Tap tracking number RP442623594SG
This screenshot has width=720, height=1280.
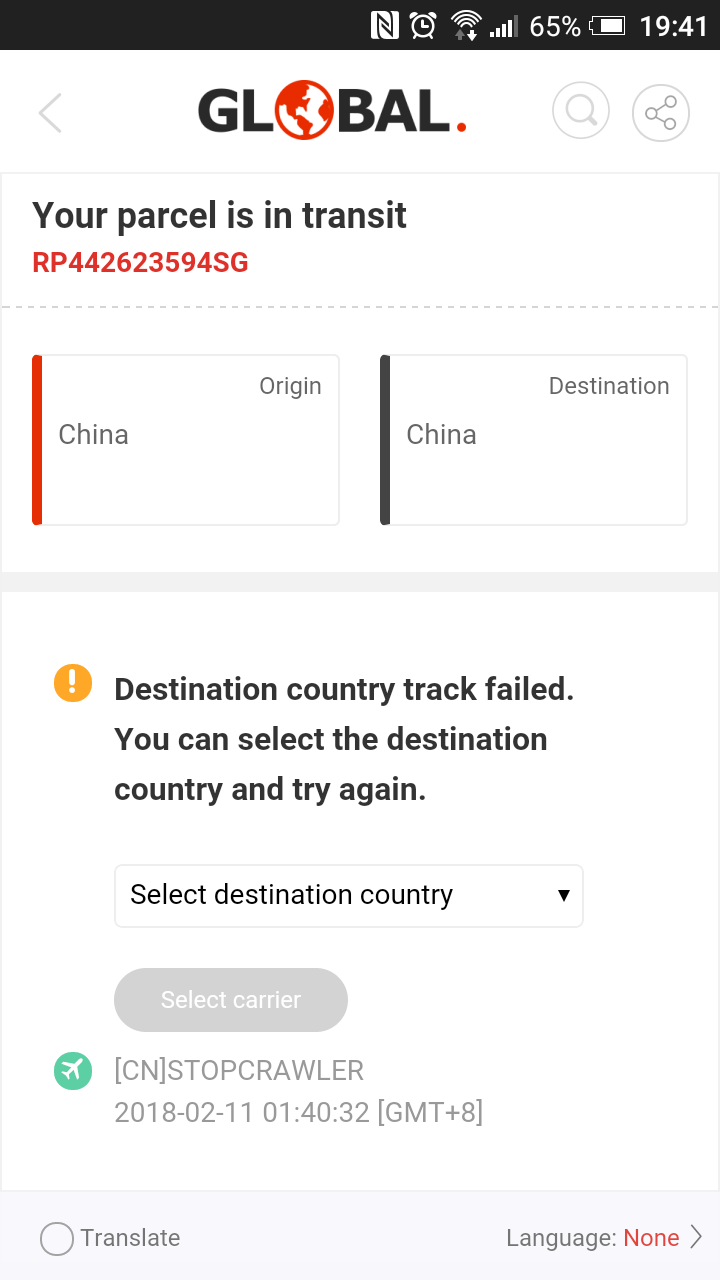click(140, 263)
